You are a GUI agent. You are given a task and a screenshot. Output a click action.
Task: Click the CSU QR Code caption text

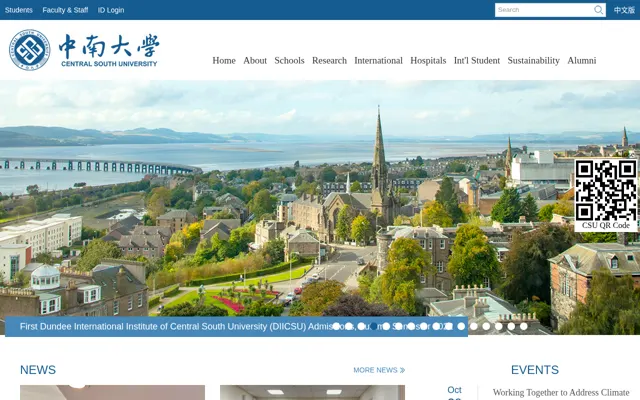click(606, 225)
